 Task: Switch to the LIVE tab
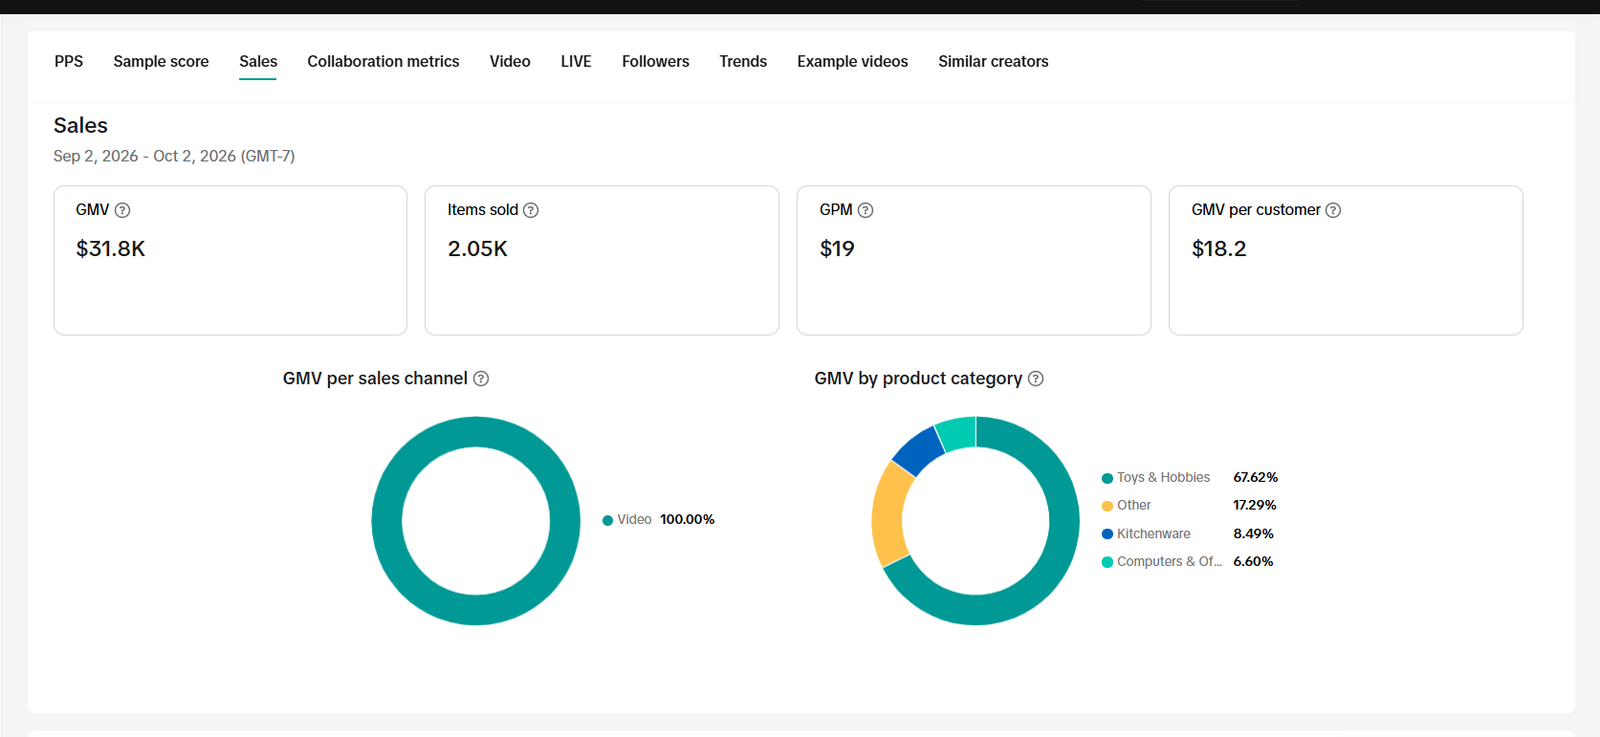click(x=576, y=61)
